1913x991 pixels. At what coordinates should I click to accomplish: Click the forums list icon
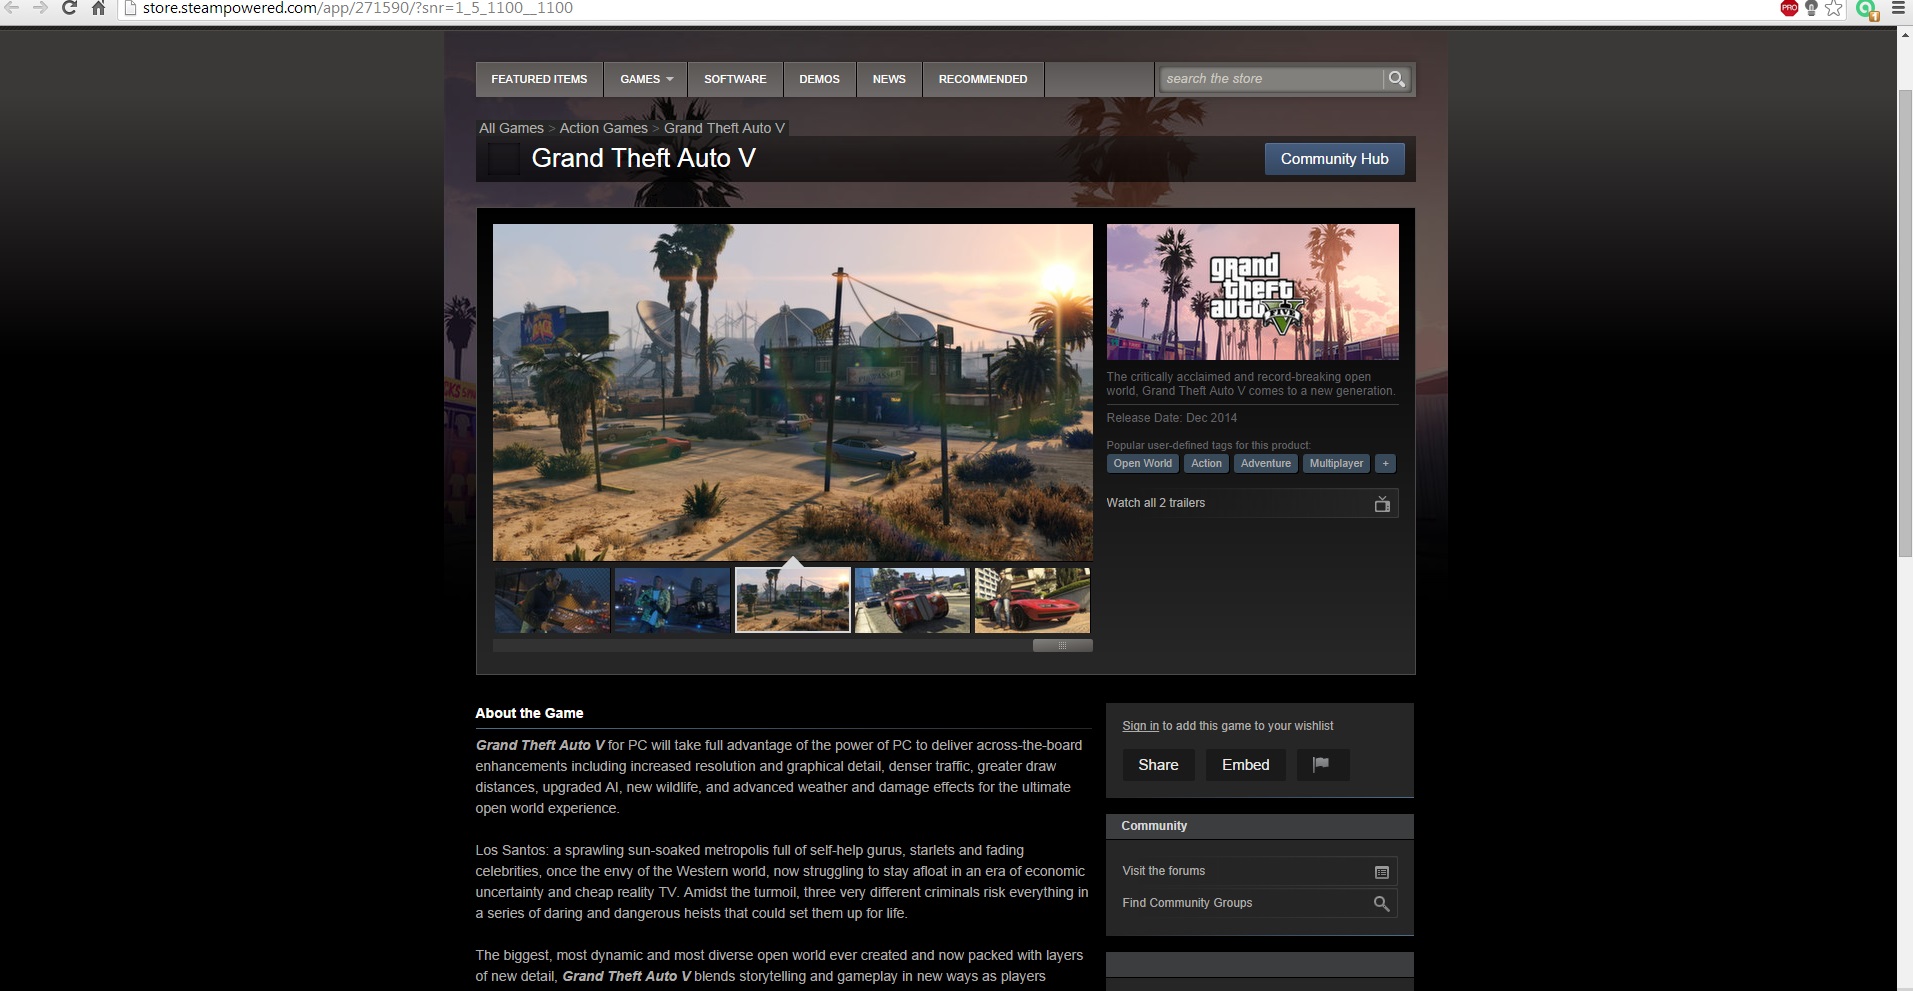pos(1381,872)
